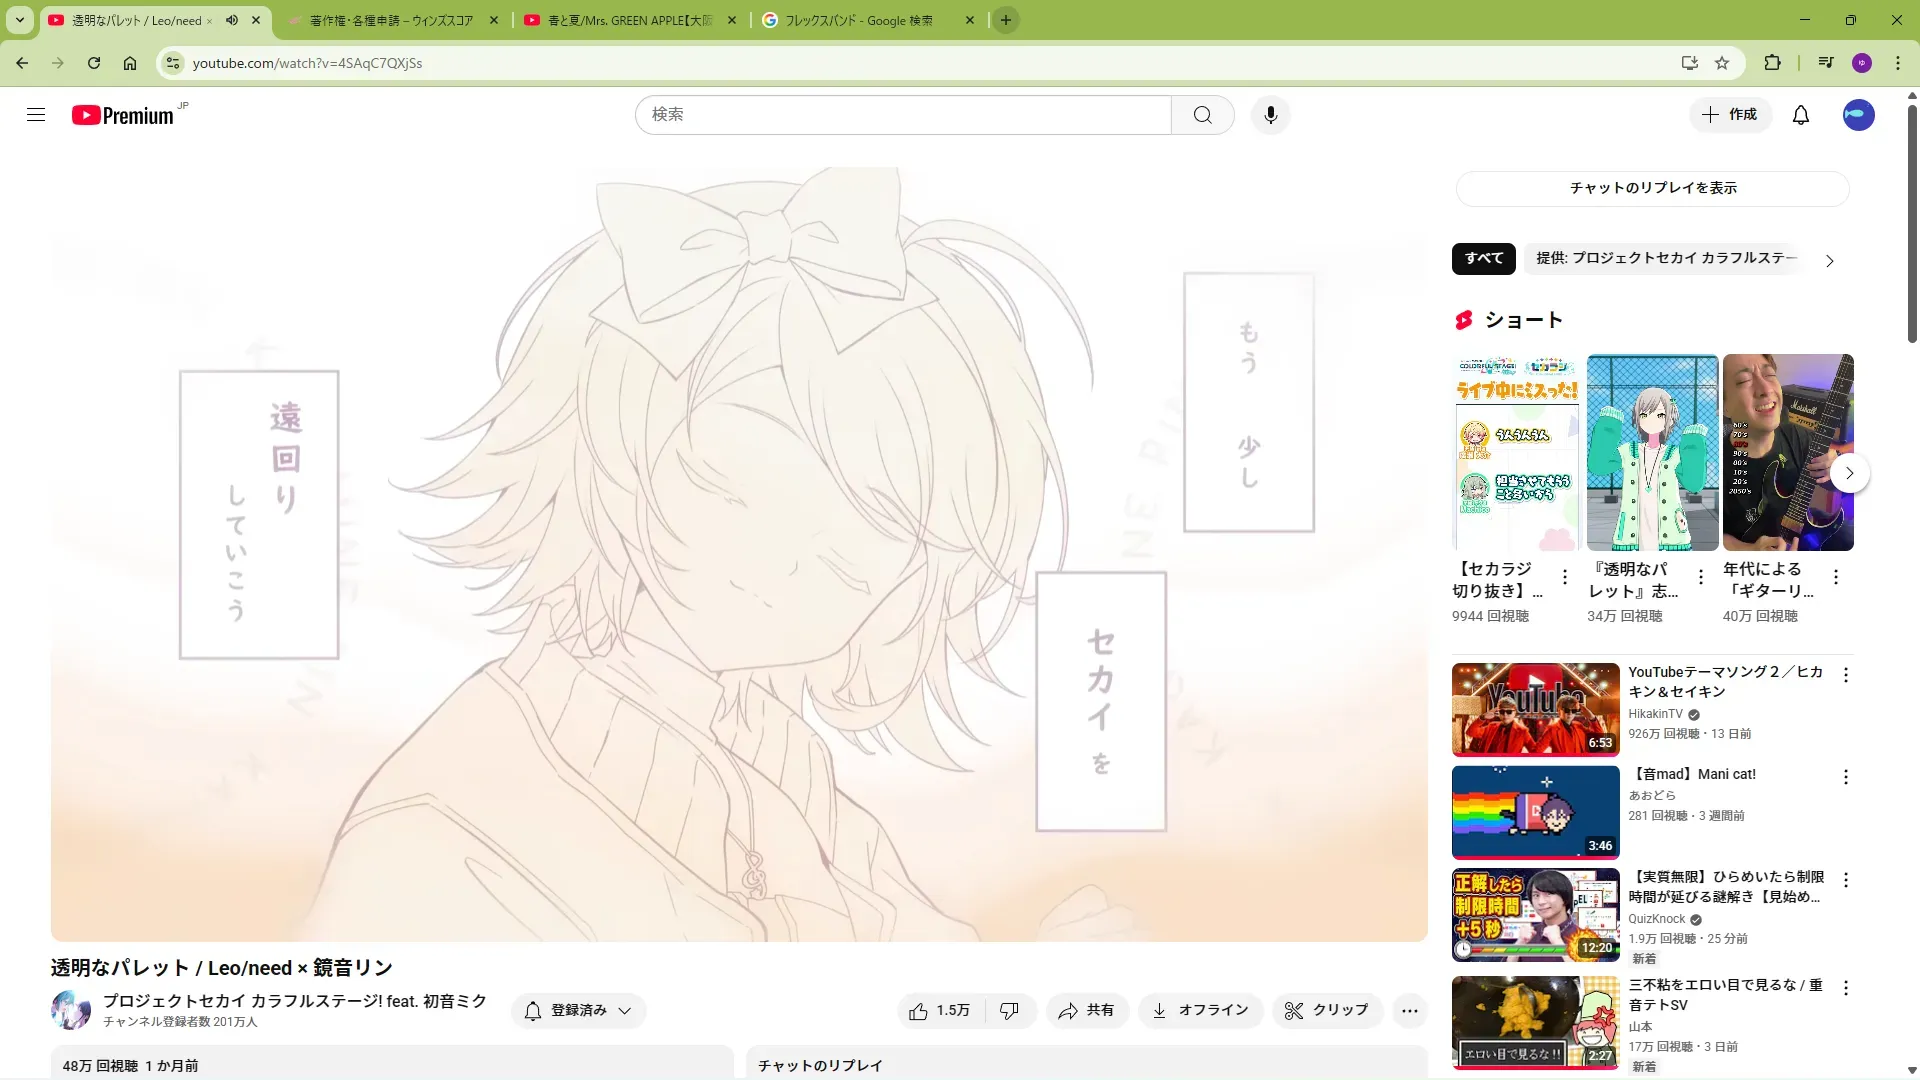1920x1080 pixels.
Task: Mute tab via speaker icon
Action: [232, 20]
